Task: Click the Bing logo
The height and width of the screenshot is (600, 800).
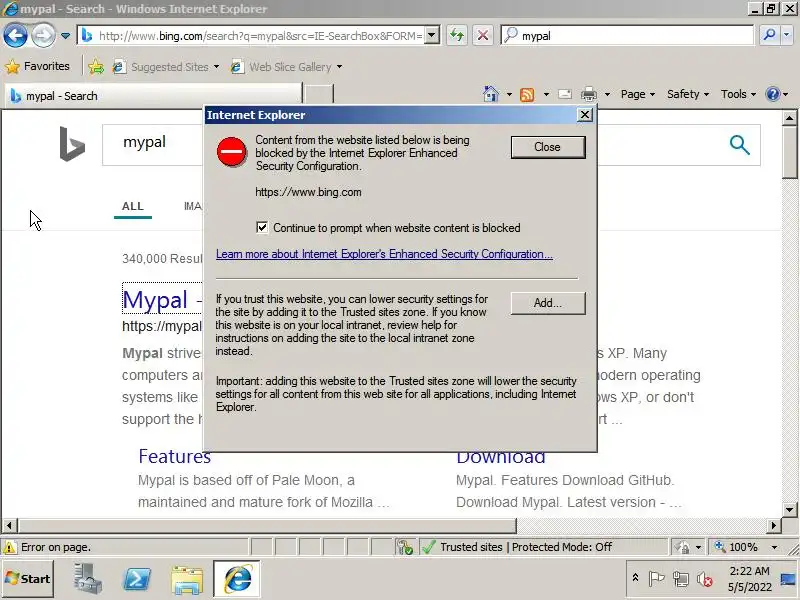Action: click(72, 144)
